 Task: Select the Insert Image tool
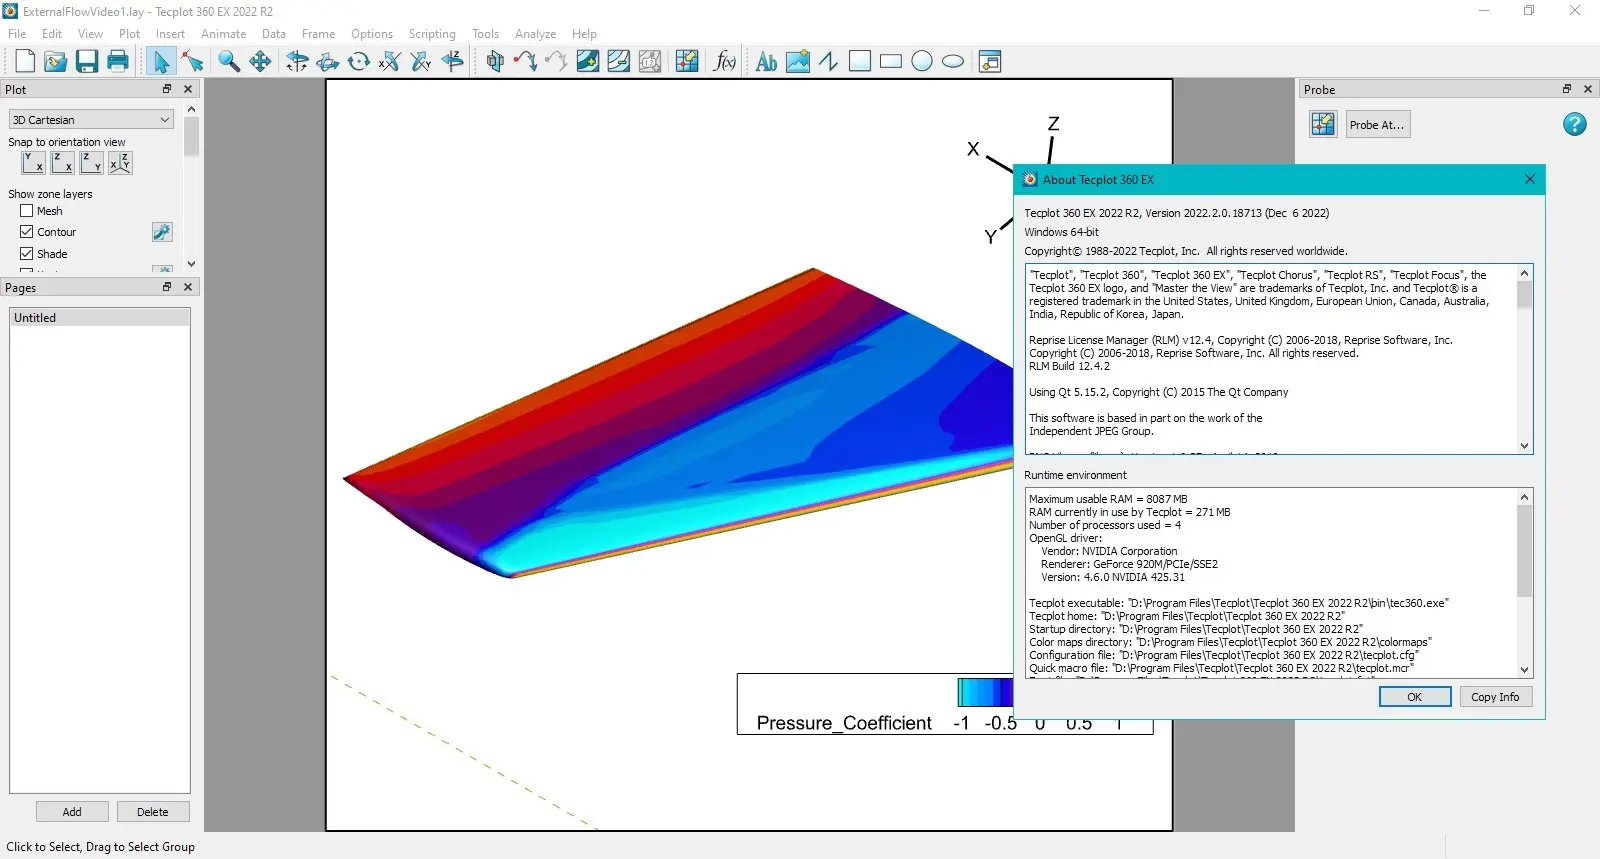pyautogui.click(x=798, y=62)
